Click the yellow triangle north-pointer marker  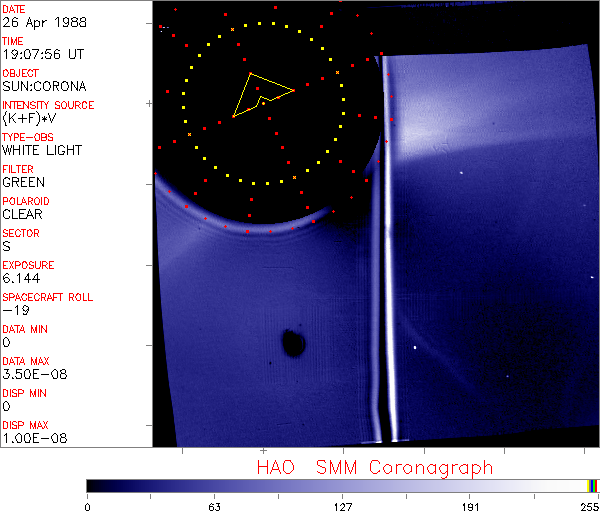260,94
